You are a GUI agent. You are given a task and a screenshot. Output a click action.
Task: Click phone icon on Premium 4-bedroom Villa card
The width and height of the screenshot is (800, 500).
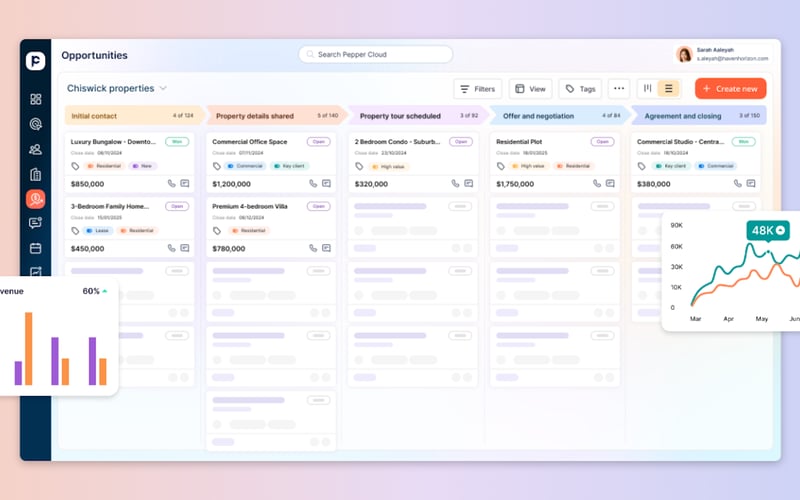click(x=313, y=248)
